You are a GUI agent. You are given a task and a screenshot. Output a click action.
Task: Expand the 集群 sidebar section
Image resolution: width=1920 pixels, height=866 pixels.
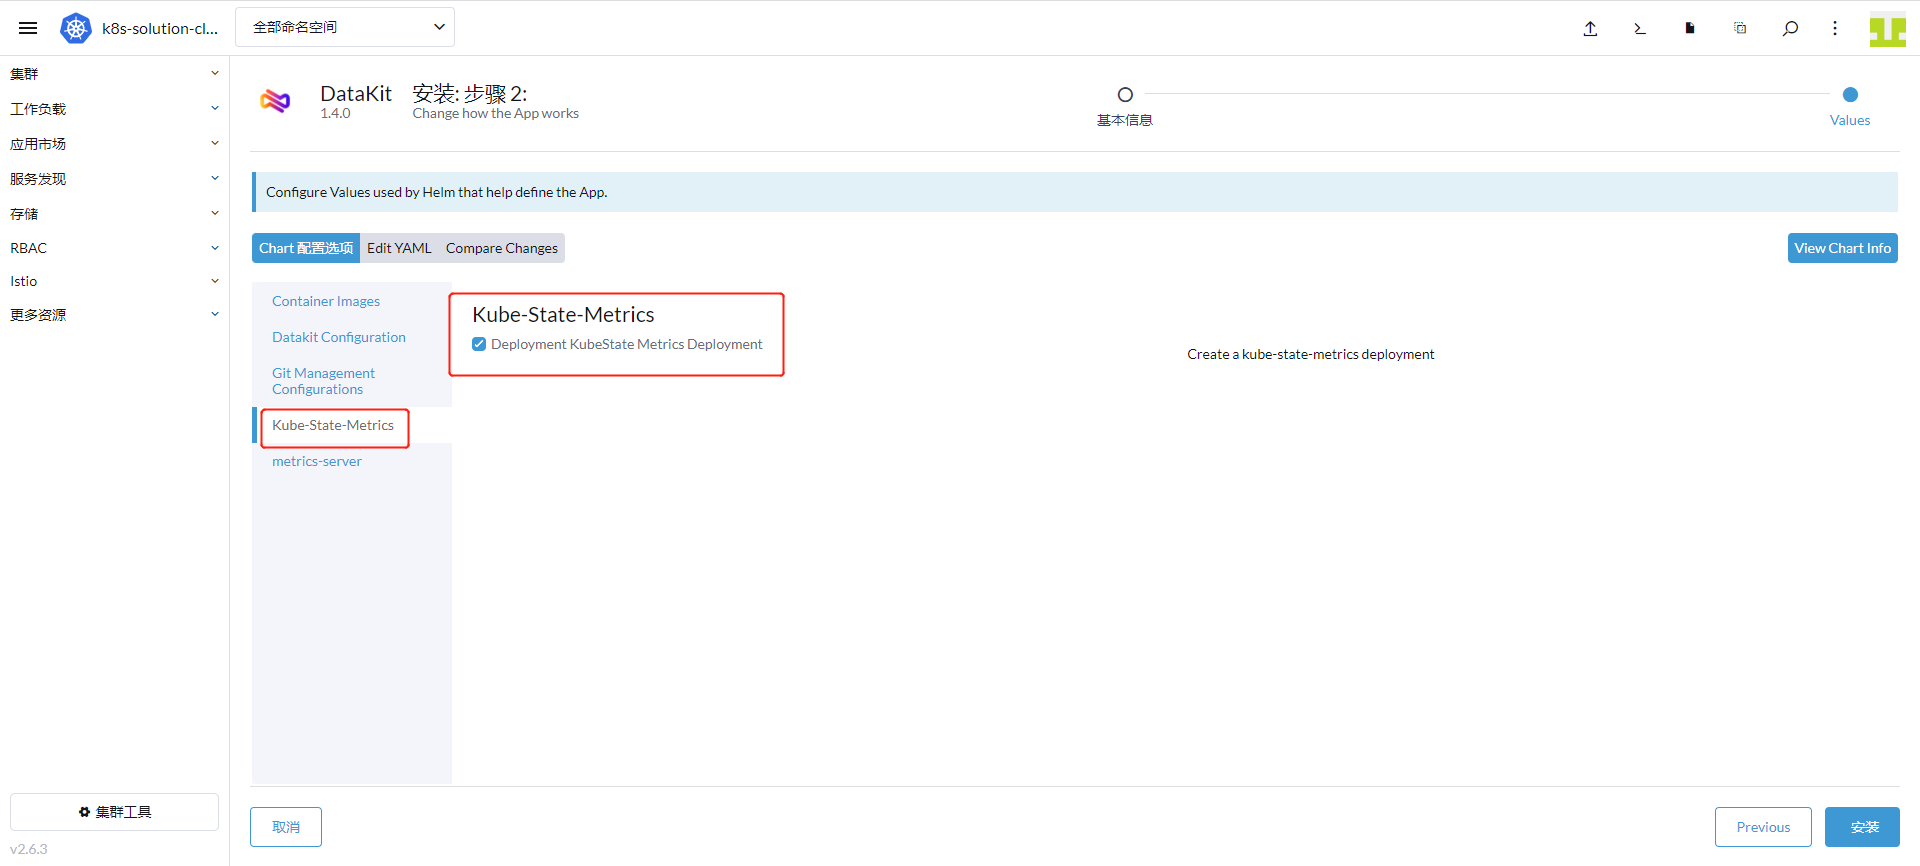click(x=114, y=74)
